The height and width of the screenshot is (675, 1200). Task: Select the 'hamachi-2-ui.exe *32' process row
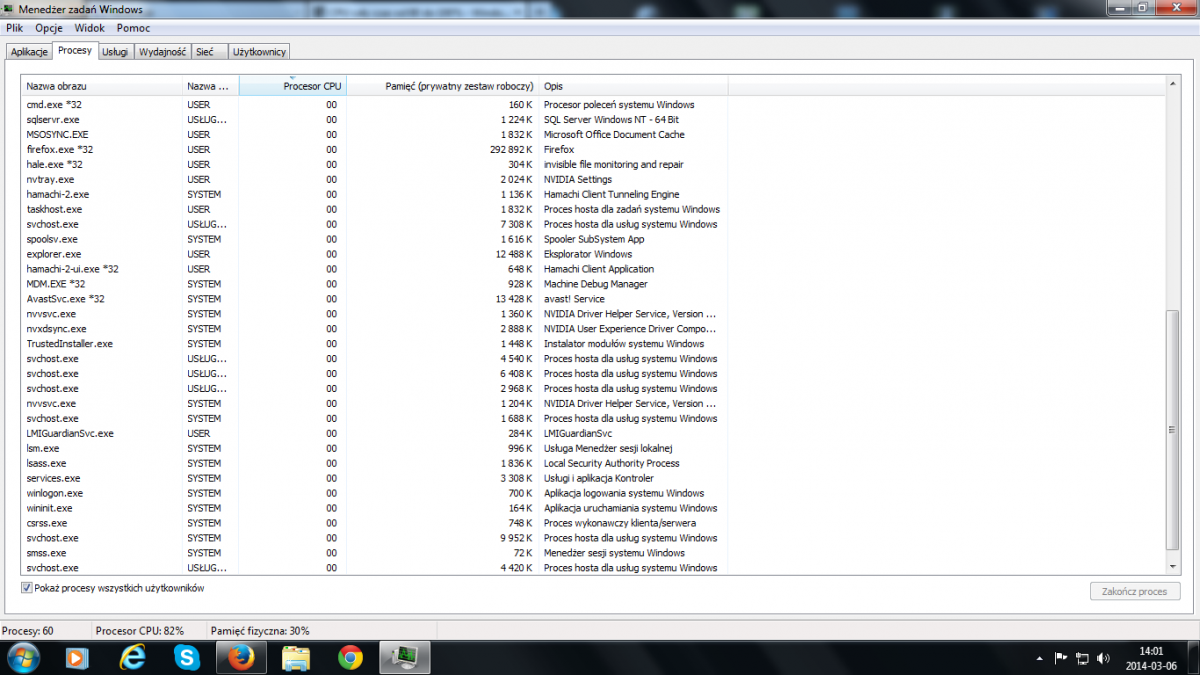(x=375, y=269)
